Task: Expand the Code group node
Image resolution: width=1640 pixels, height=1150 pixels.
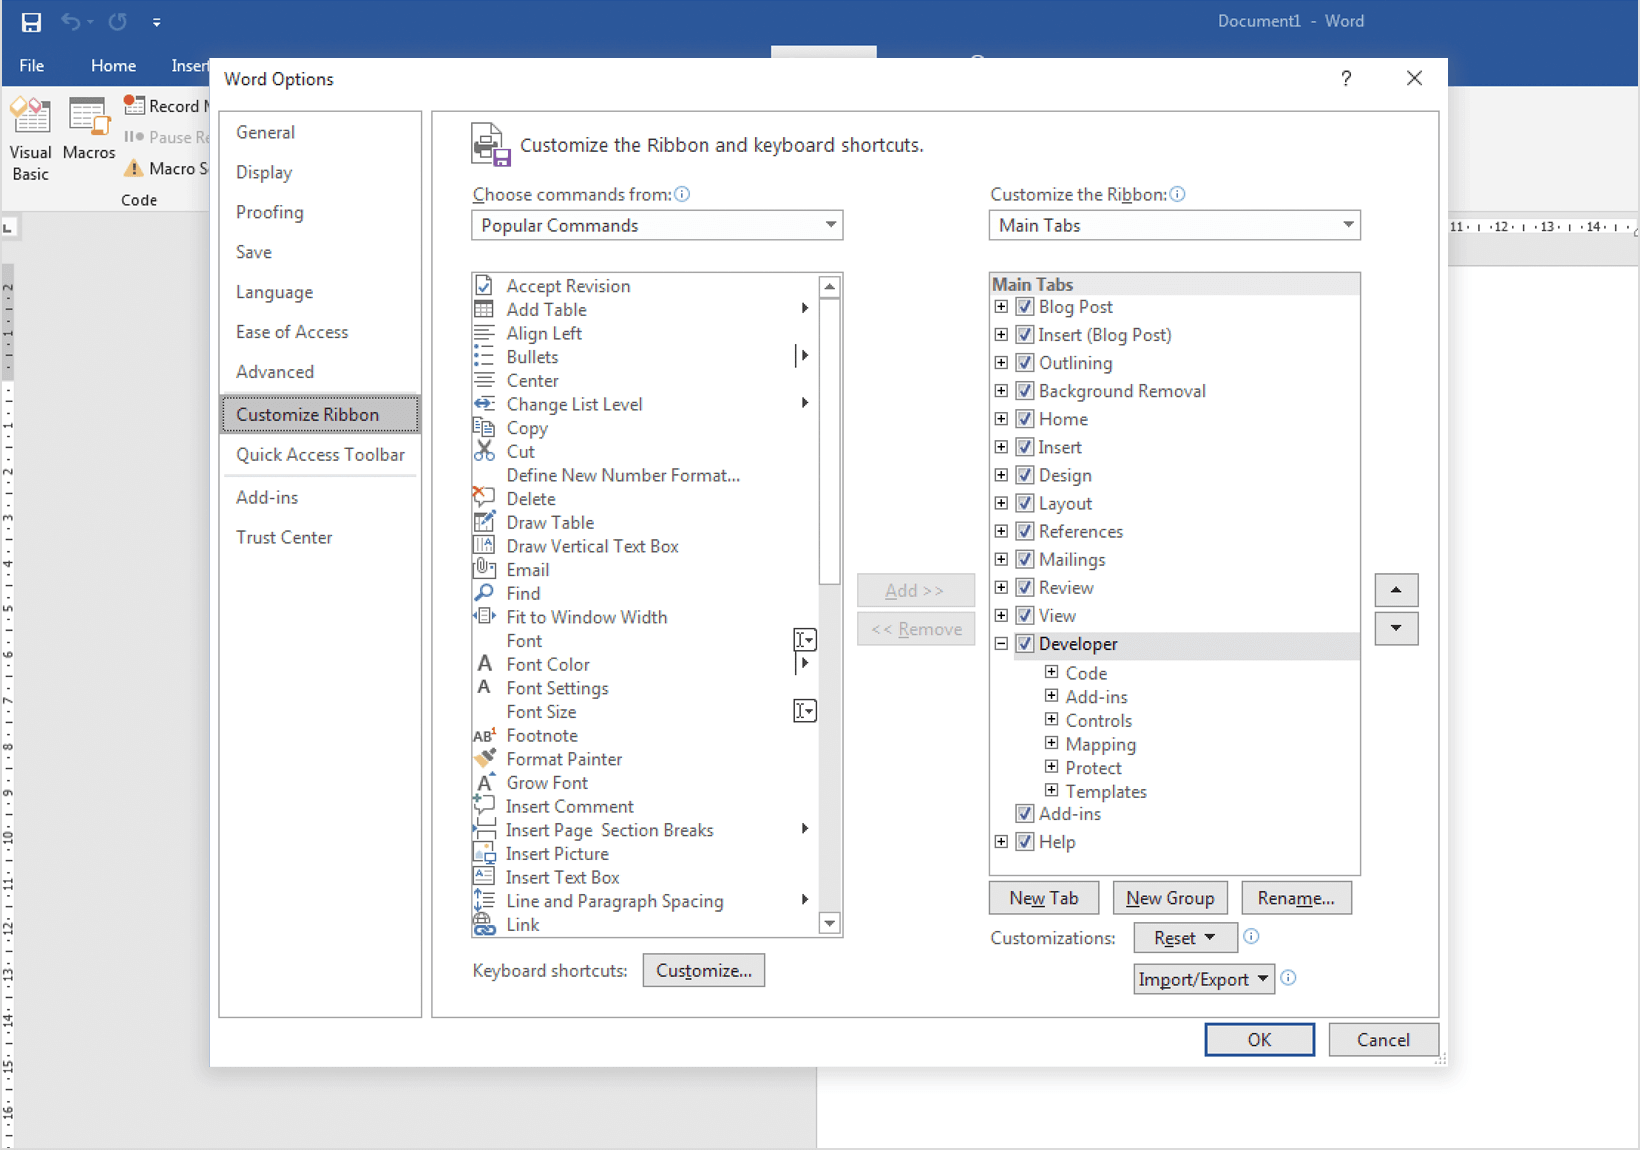Action: (x=1051, y=672)
